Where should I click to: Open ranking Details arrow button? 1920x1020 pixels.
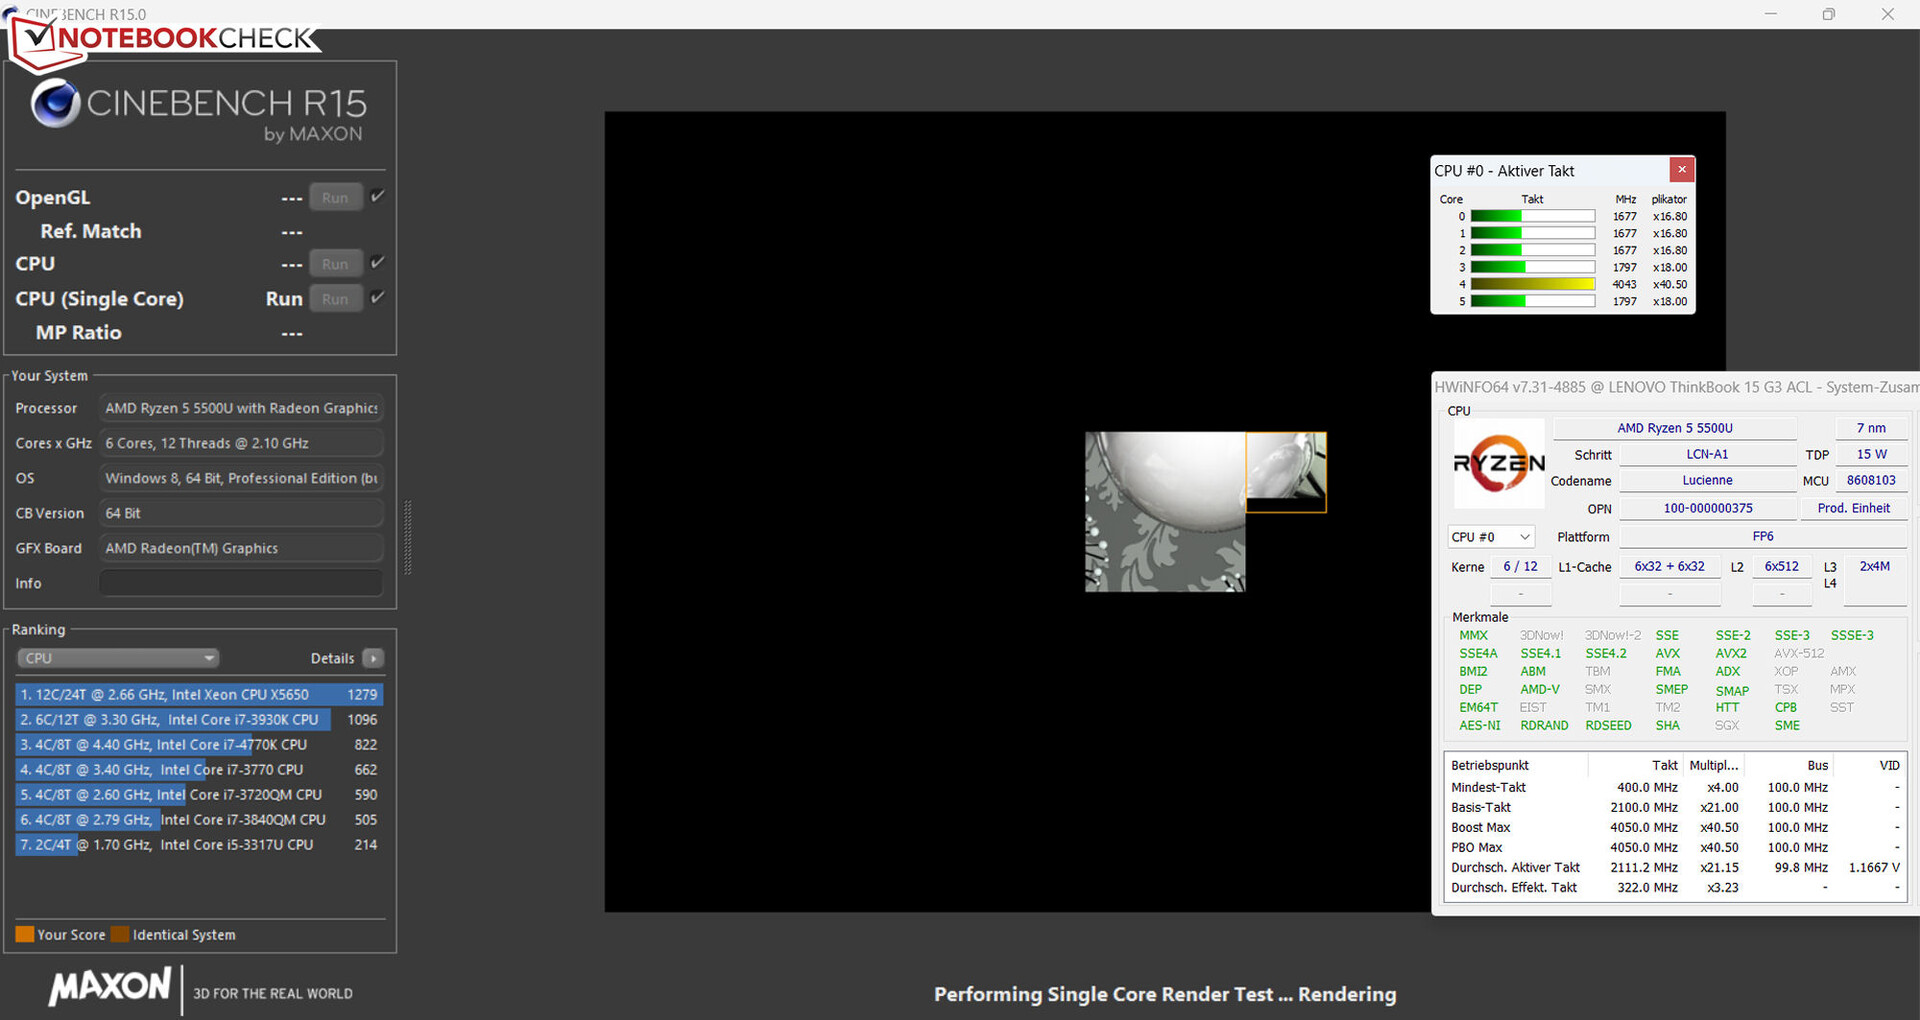[373, 658]
